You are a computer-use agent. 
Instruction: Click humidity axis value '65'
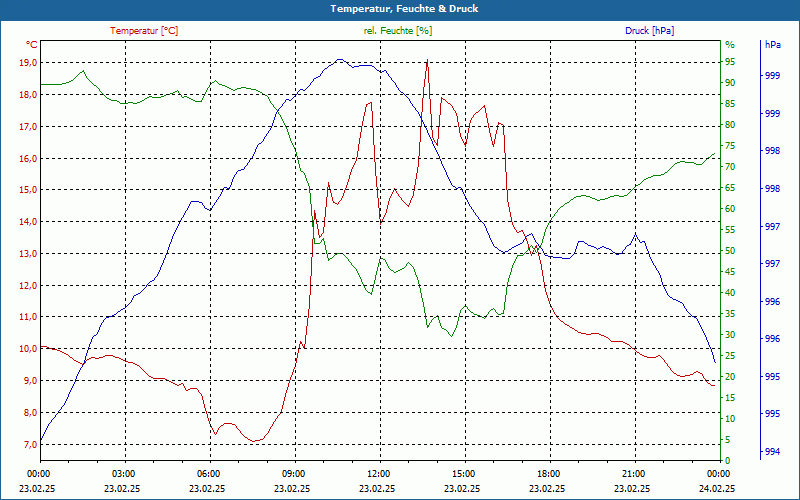point(730,188)
